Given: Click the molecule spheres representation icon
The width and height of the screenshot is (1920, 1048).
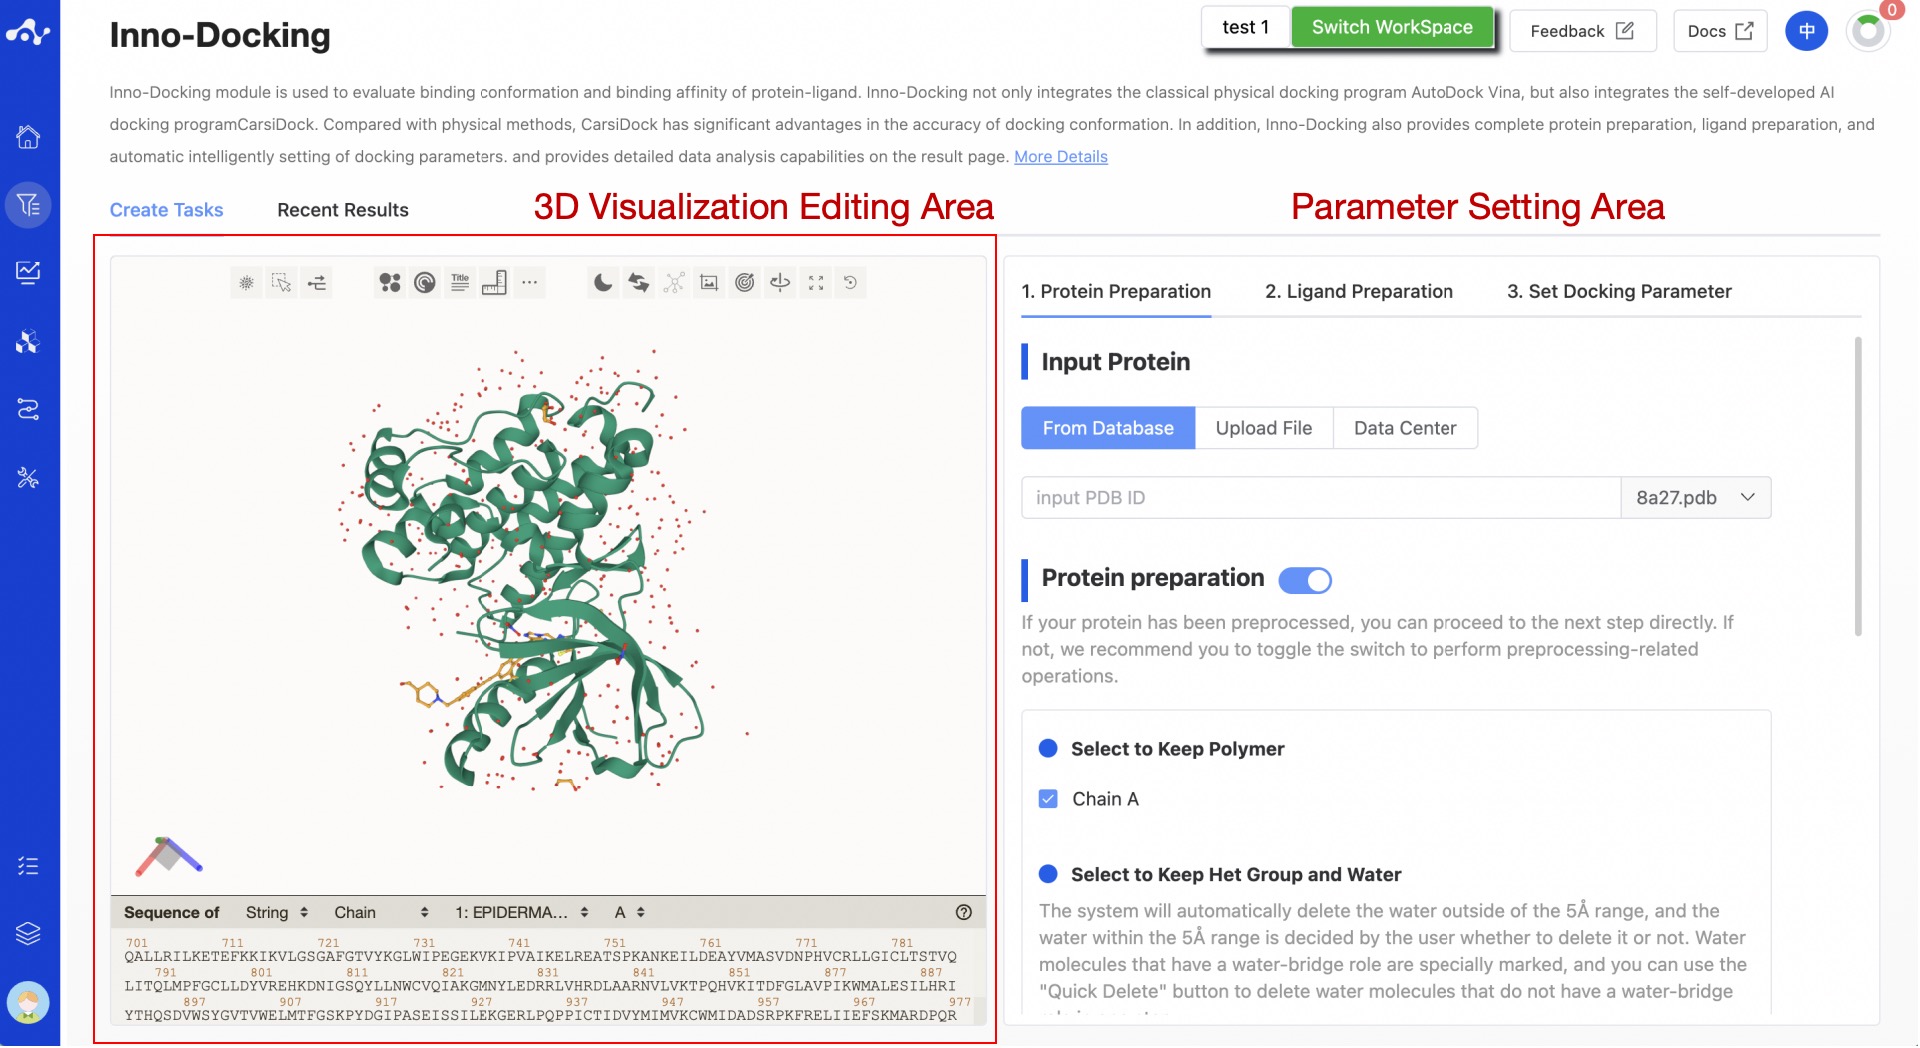Looking at the screenshot, I should [390, 283].
